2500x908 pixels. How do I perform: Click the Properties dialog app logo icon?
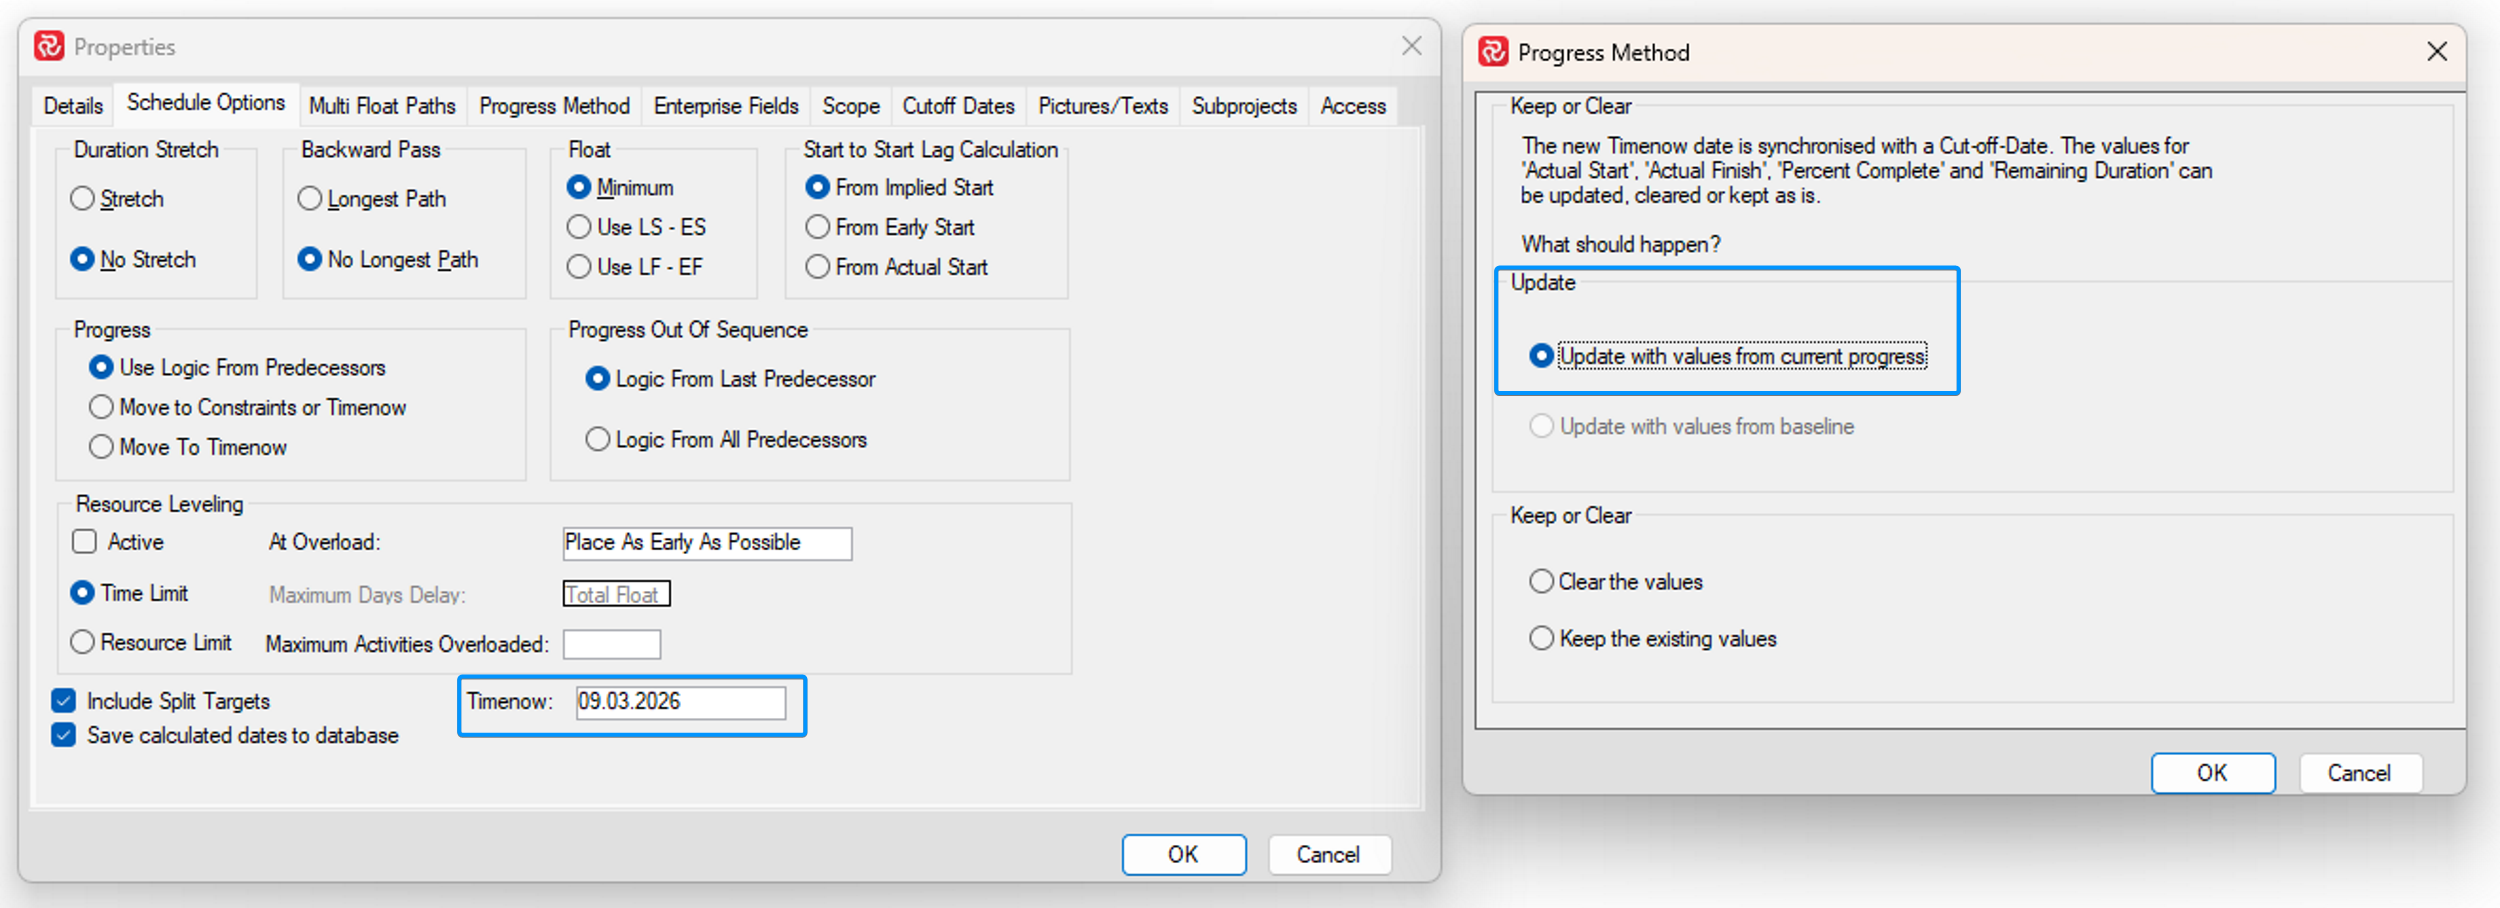tap(49, 46)
